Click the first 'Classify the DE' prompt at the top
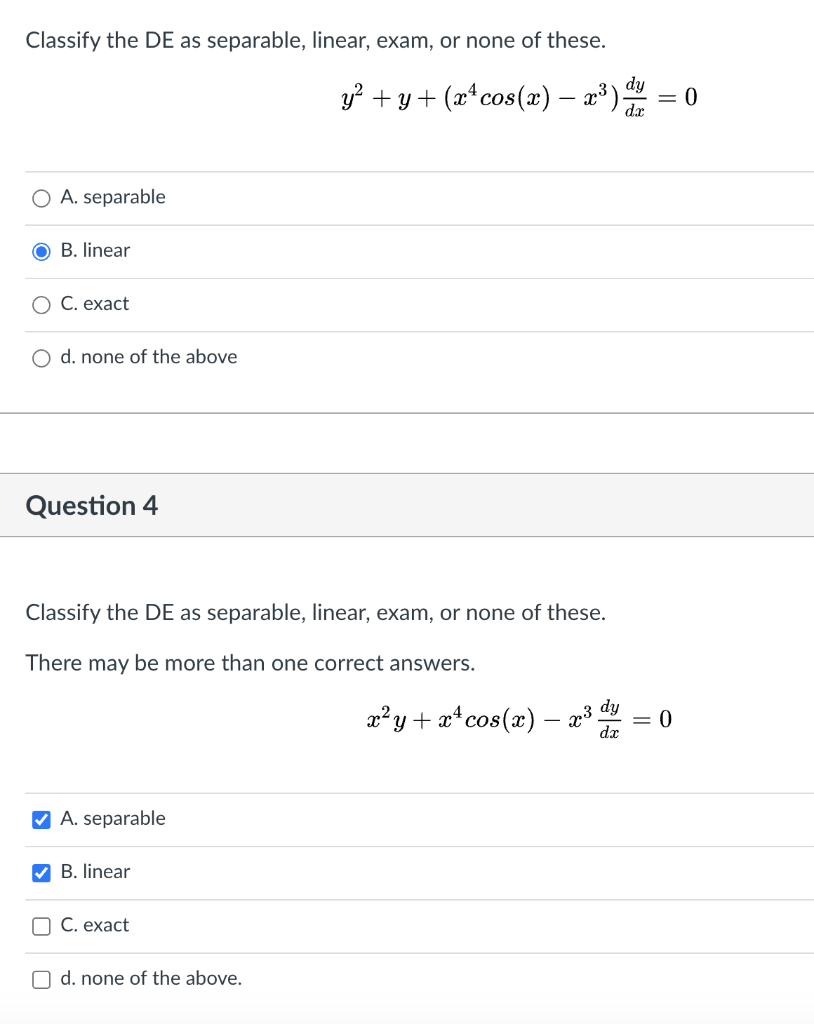Viewport: 814px width, 1024px height. pyautogui.click(x=316, y=40)
